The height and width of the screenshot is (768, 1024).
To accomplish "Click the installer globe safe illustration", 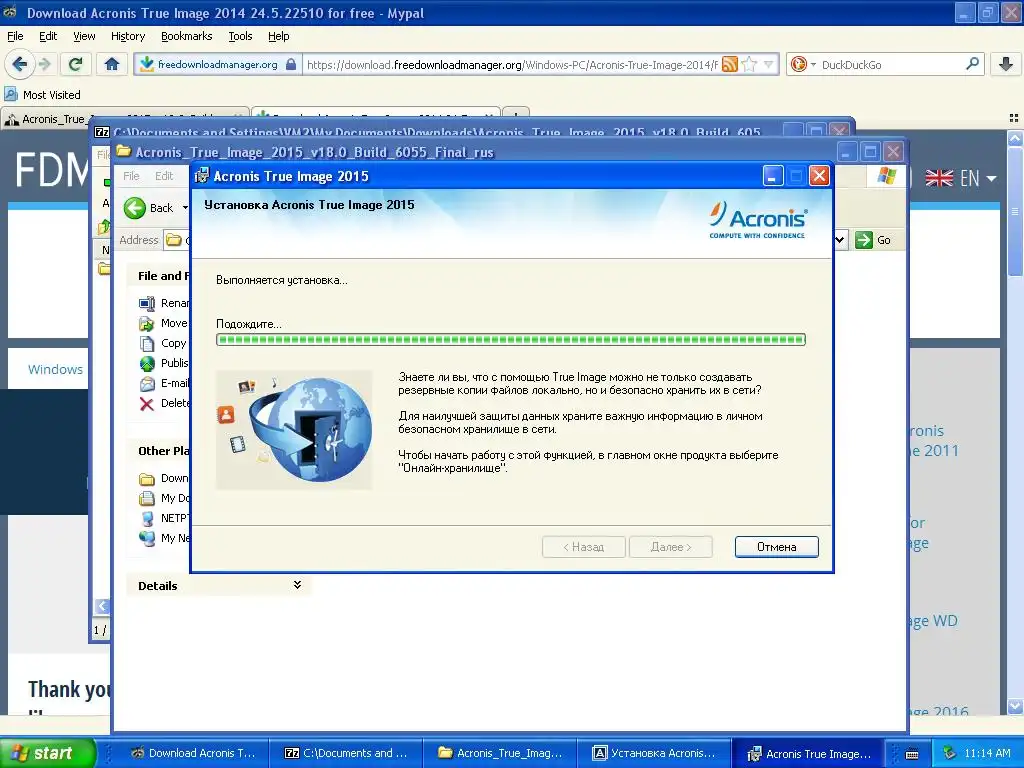I will 294,430.
